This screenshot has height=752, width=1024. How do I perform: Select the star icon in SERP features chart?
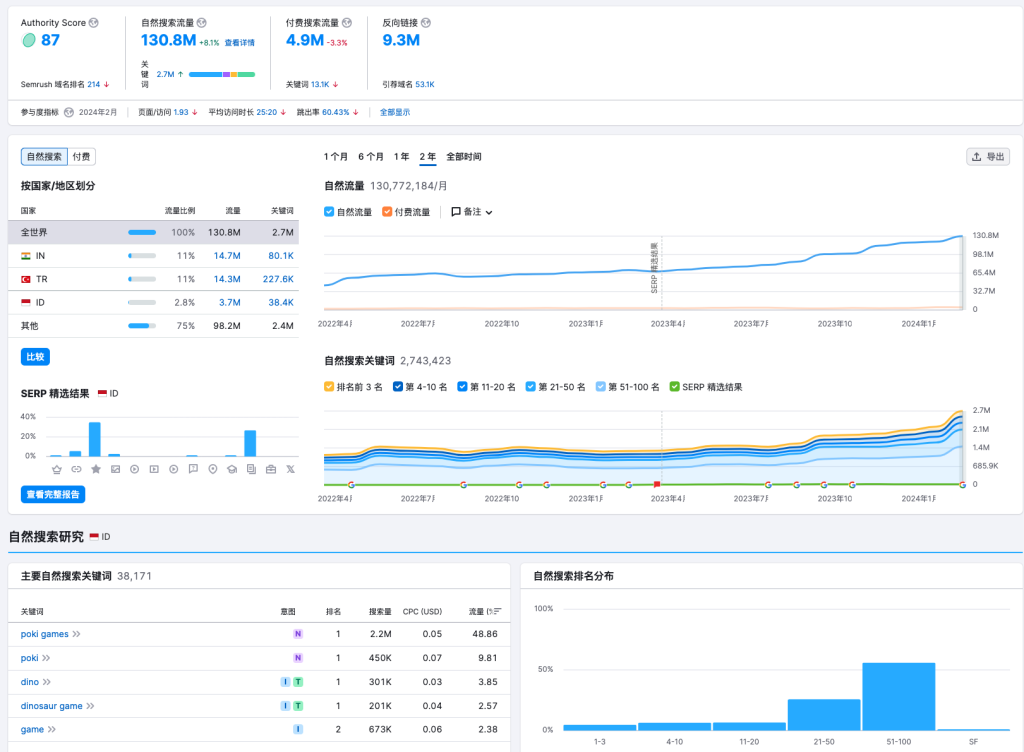[96, 469]
